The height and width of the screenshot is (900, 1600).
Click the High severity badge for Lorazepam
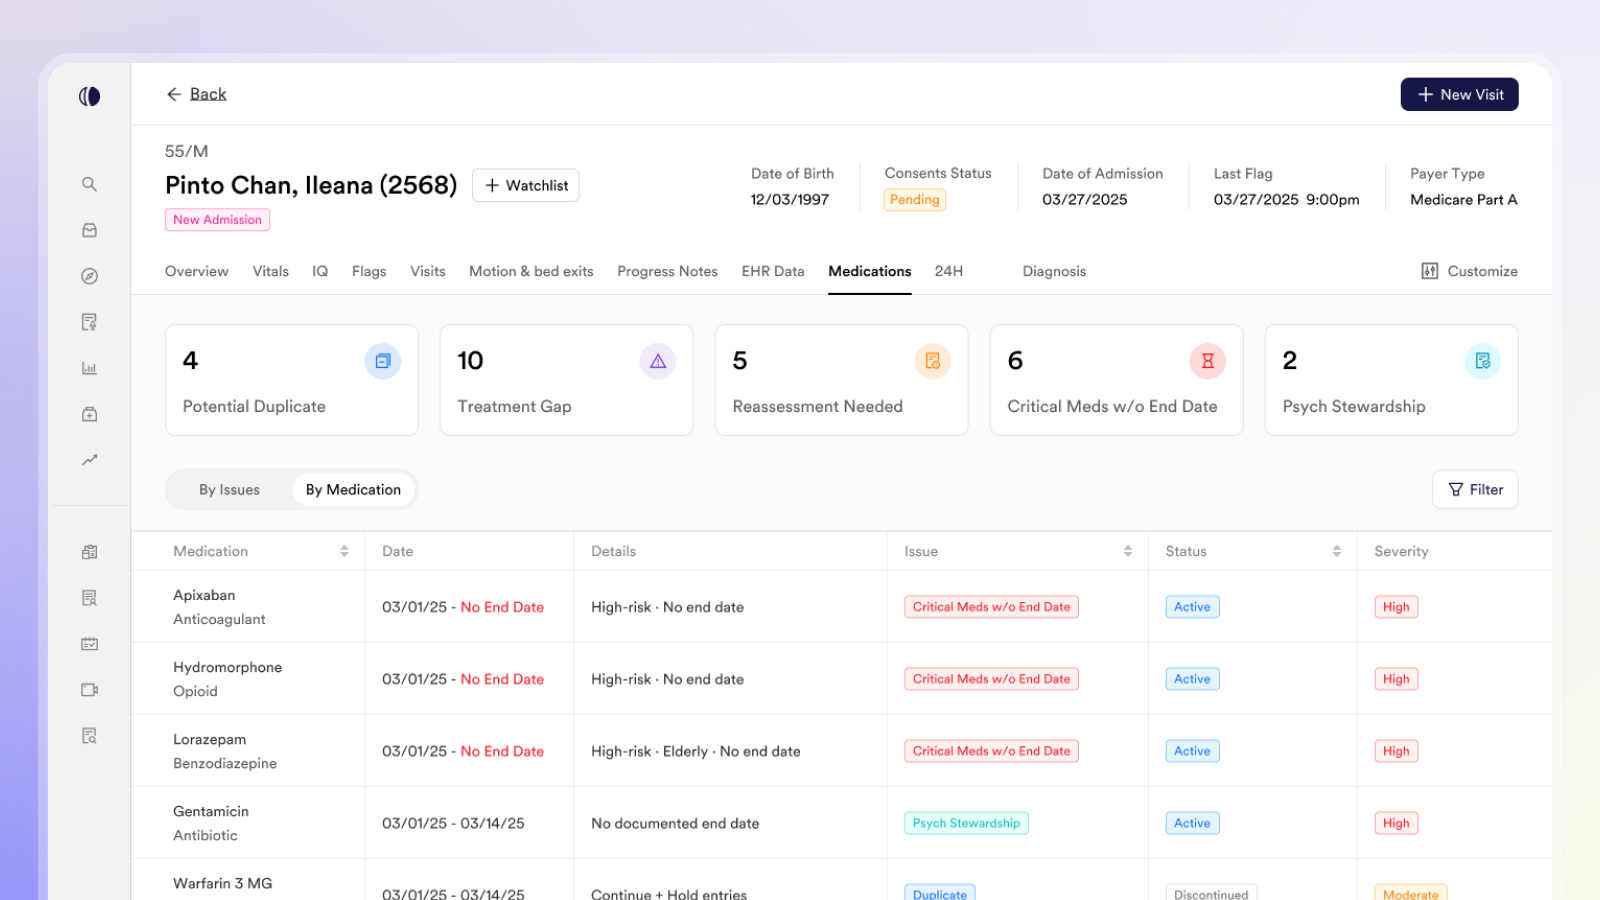[1396, 751]
